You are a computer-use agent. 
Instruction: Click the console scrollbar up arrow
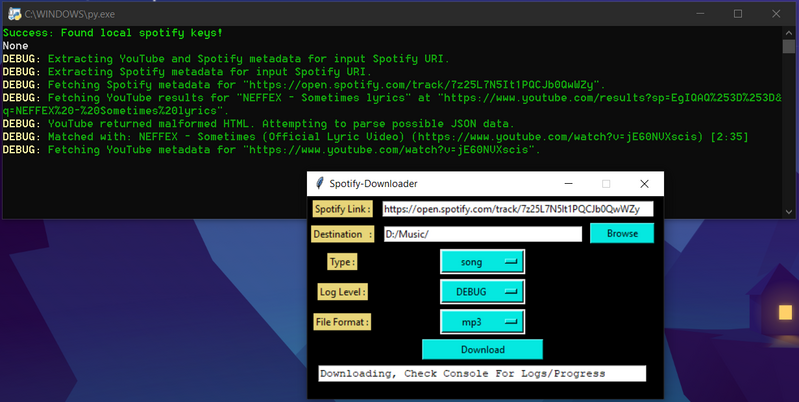tap(789, 33)
